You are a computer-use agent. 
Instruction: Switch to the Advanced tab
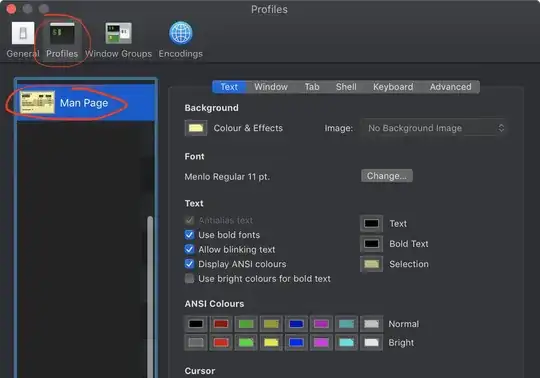[x=450, y=87]
